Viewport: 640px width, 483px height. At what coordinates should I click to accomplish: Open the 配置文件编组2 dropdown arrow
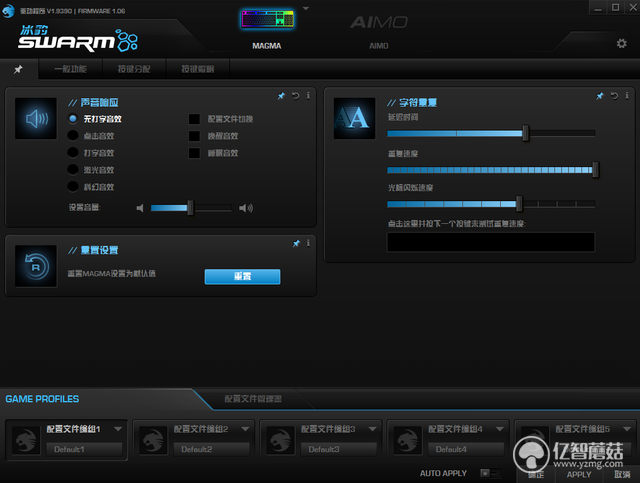click(x=245, y=429)
